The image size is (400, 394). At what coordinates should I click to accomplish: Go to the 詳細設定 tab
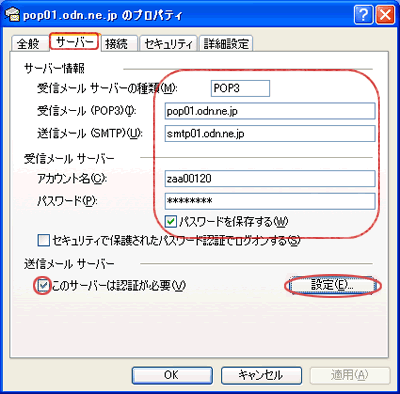pyautogui.click(x=226, y=44)
